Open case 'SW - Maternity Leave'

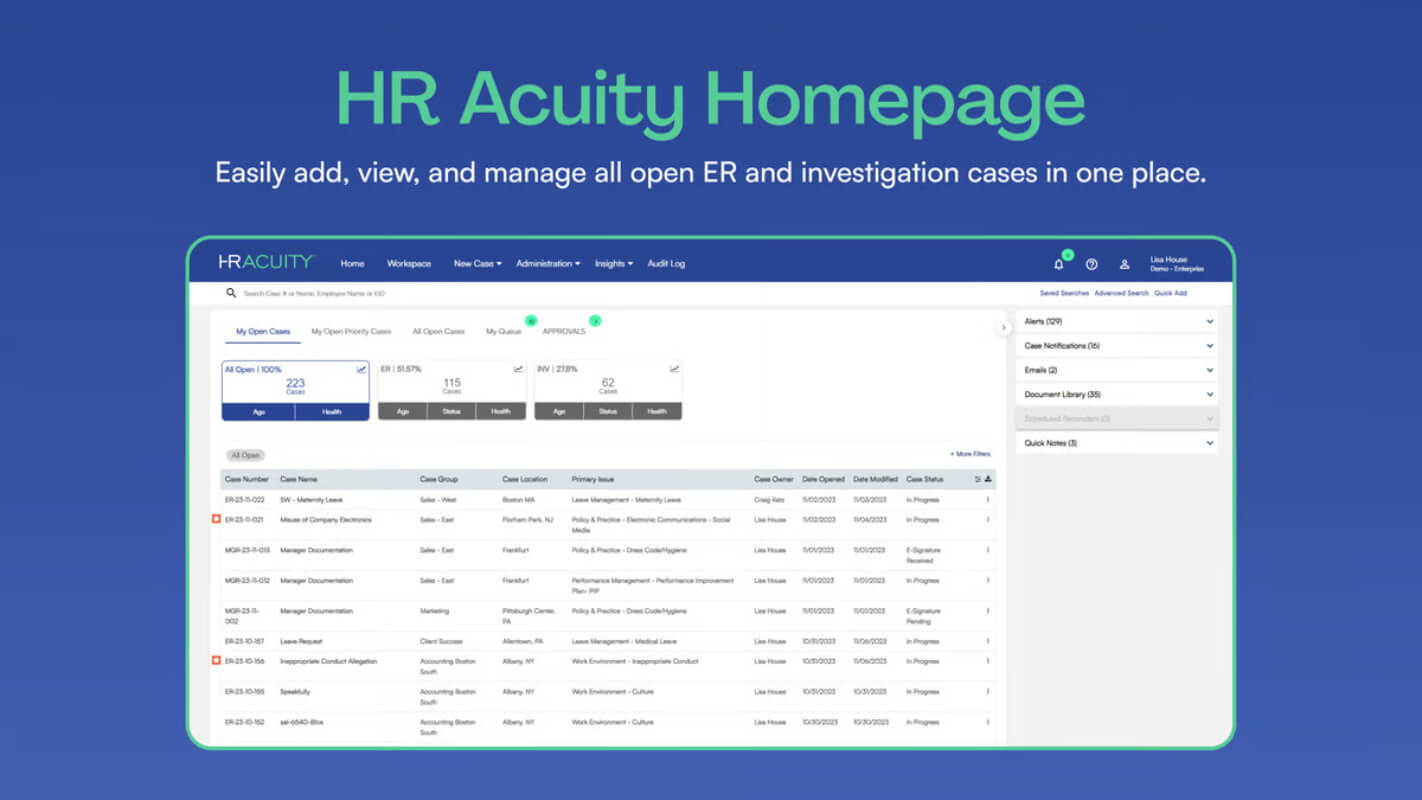(311, 500)
